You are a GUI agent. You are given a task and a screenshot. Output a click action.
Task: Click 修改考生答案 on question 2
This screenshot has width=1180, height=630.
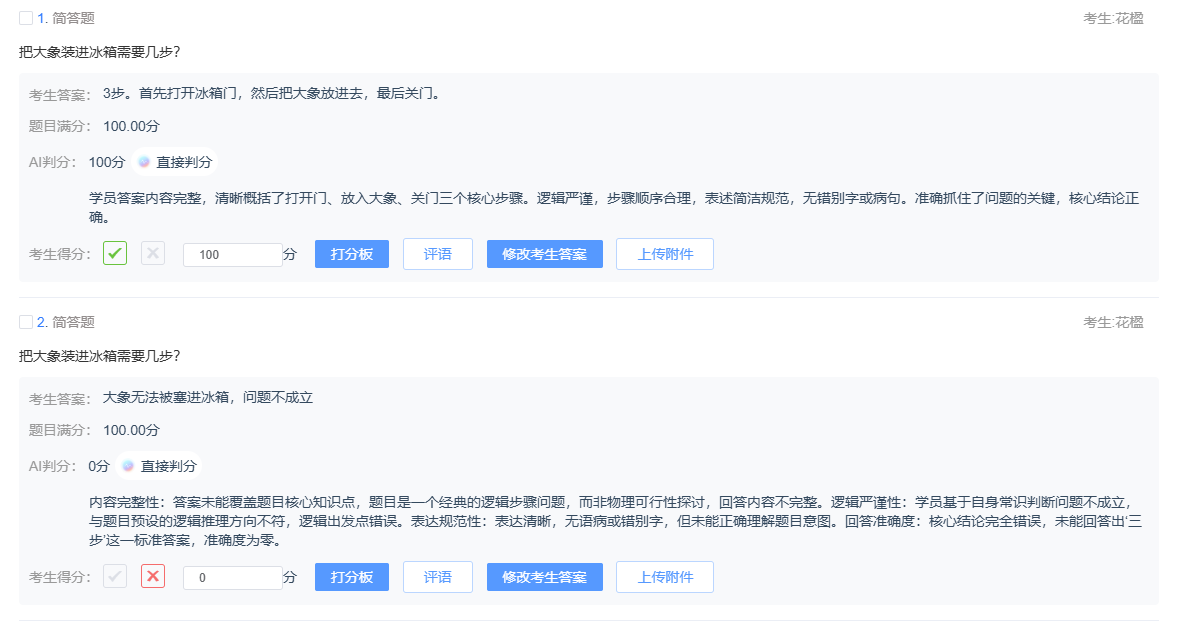coord(544,576)
